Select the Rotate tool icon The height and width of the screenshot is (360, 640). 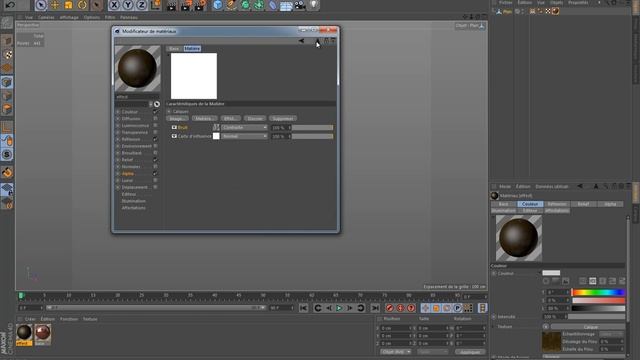(82, 5)
